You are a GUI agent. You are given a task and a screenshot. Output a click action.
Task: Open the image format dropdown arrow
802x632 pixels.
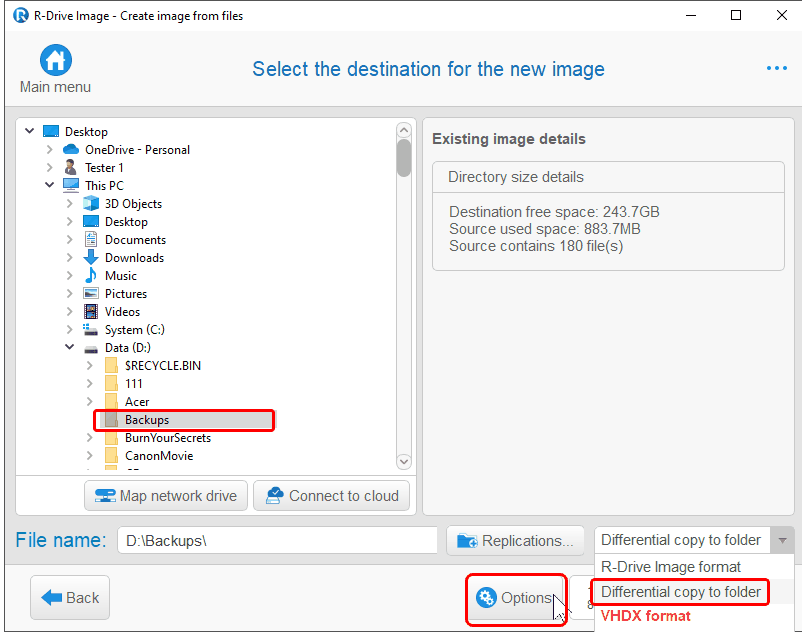click(782, 540)
